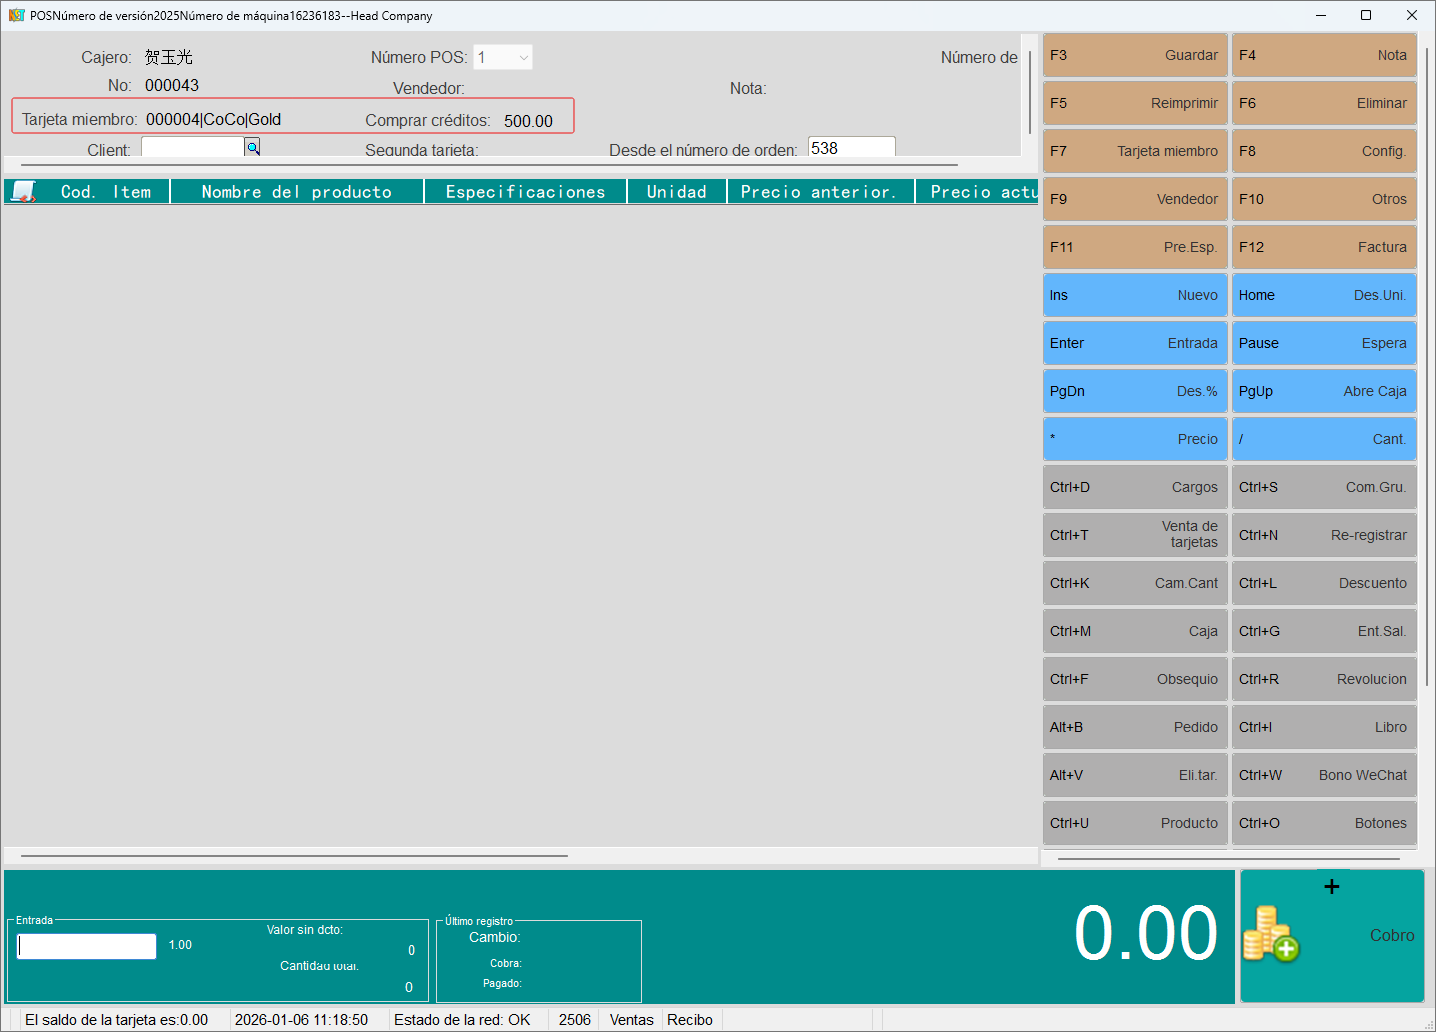Click the app icon in title bar
Viewport: 1436px width, 1032px height.
(x=16, y=15)
